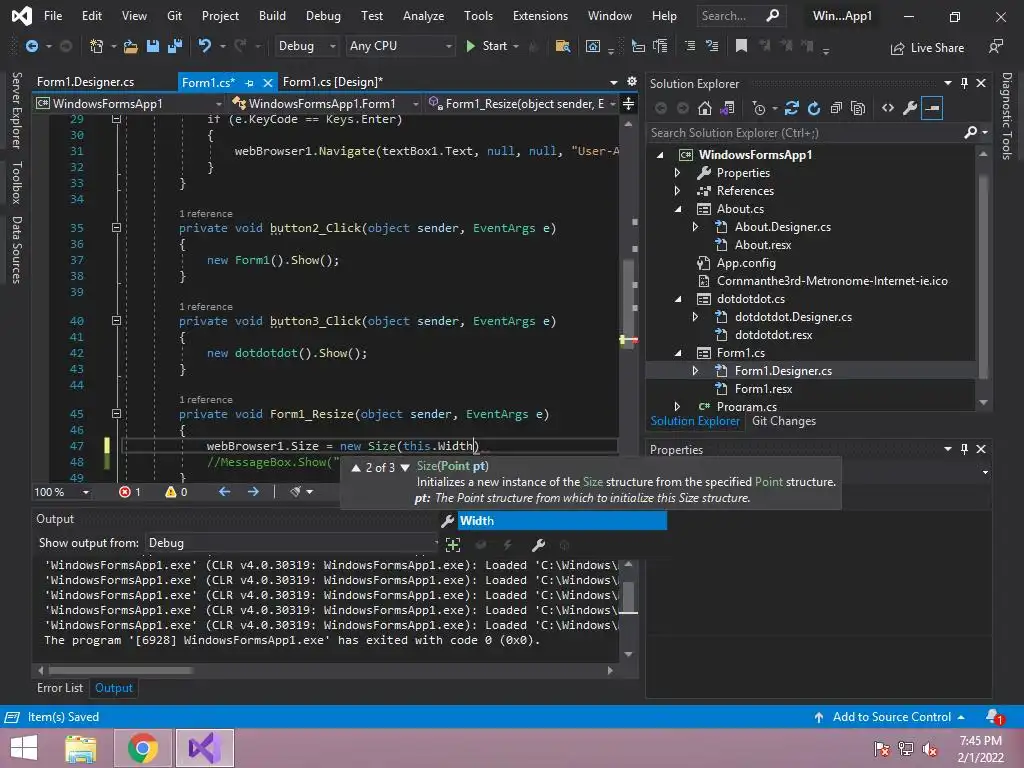The width and height of the screenshot is (1024, 768).
Task: Click the warnings count indicator
Action: pyautogui.click(x=176, y=492)
